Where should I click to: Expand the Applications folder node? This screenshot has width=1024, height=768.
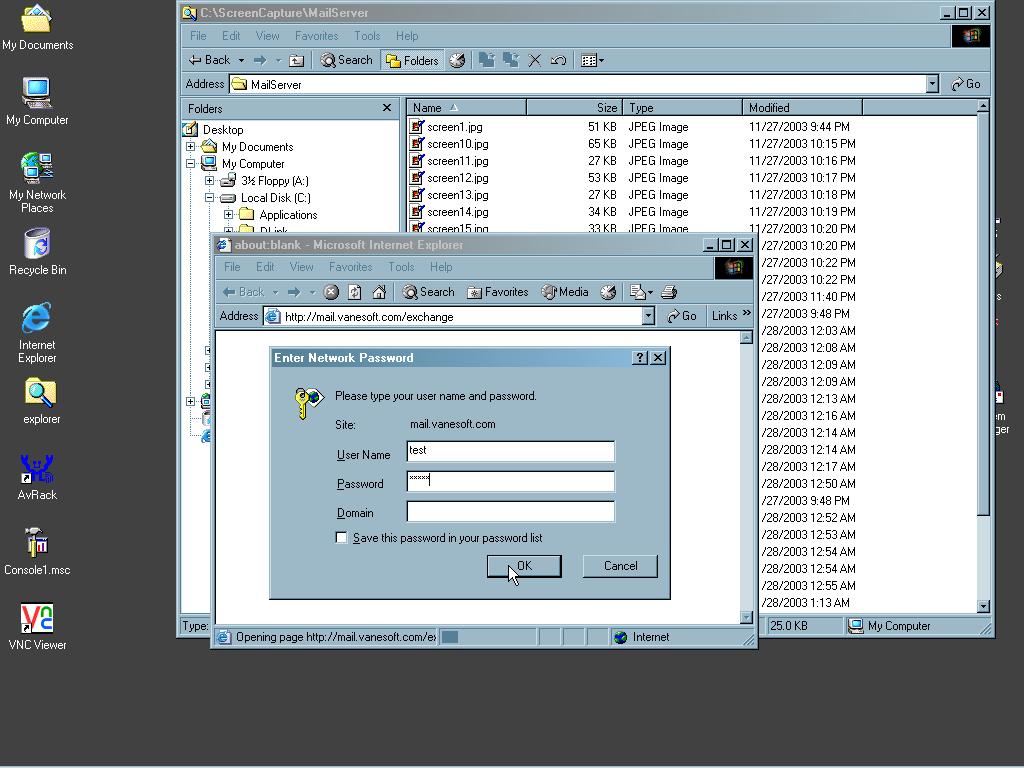tap(229, 214)
